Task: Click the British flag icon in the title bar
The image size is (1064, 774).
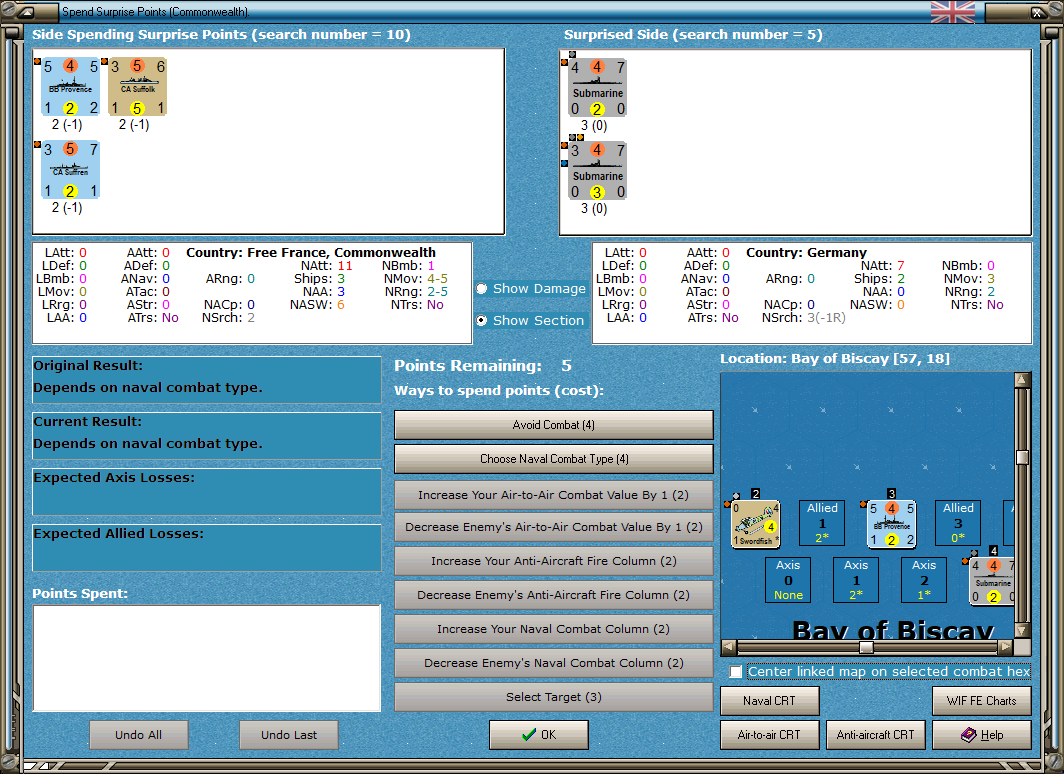Action: click(x=953, y=12)
